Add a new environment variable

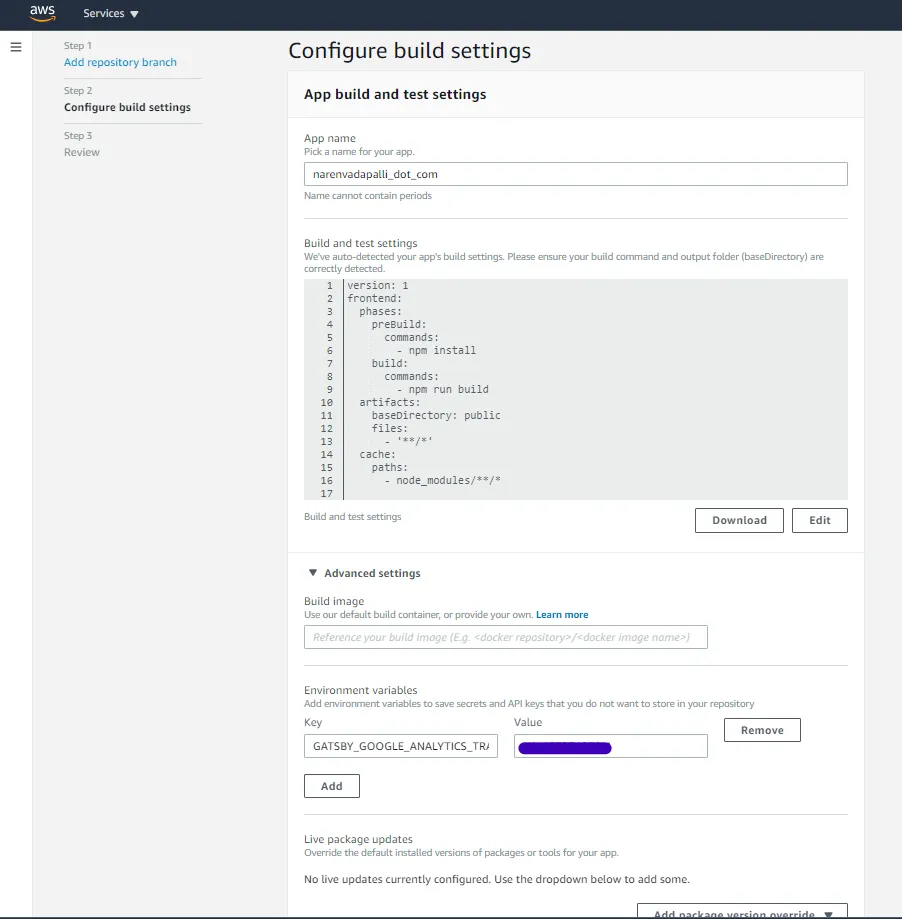[x=332, y=786]
